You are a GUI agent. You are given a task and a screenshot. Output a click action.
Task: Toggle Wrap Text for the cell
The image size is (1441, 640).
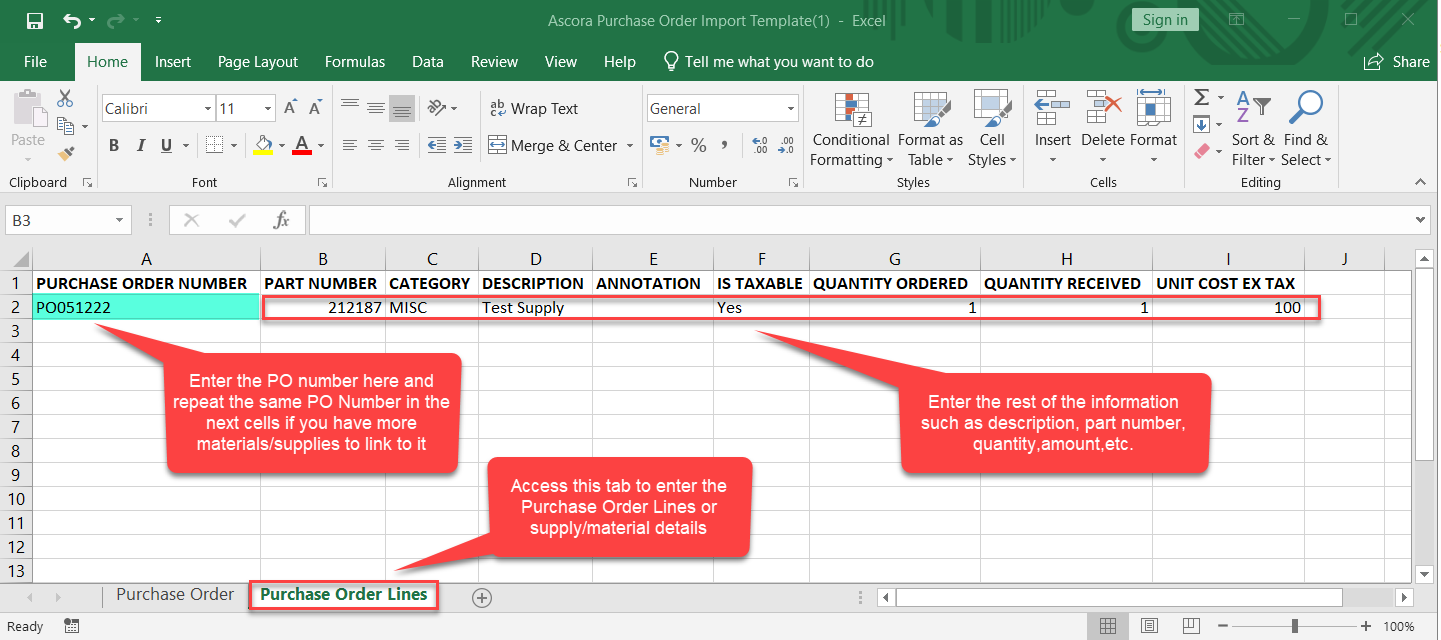pos(533,108)
